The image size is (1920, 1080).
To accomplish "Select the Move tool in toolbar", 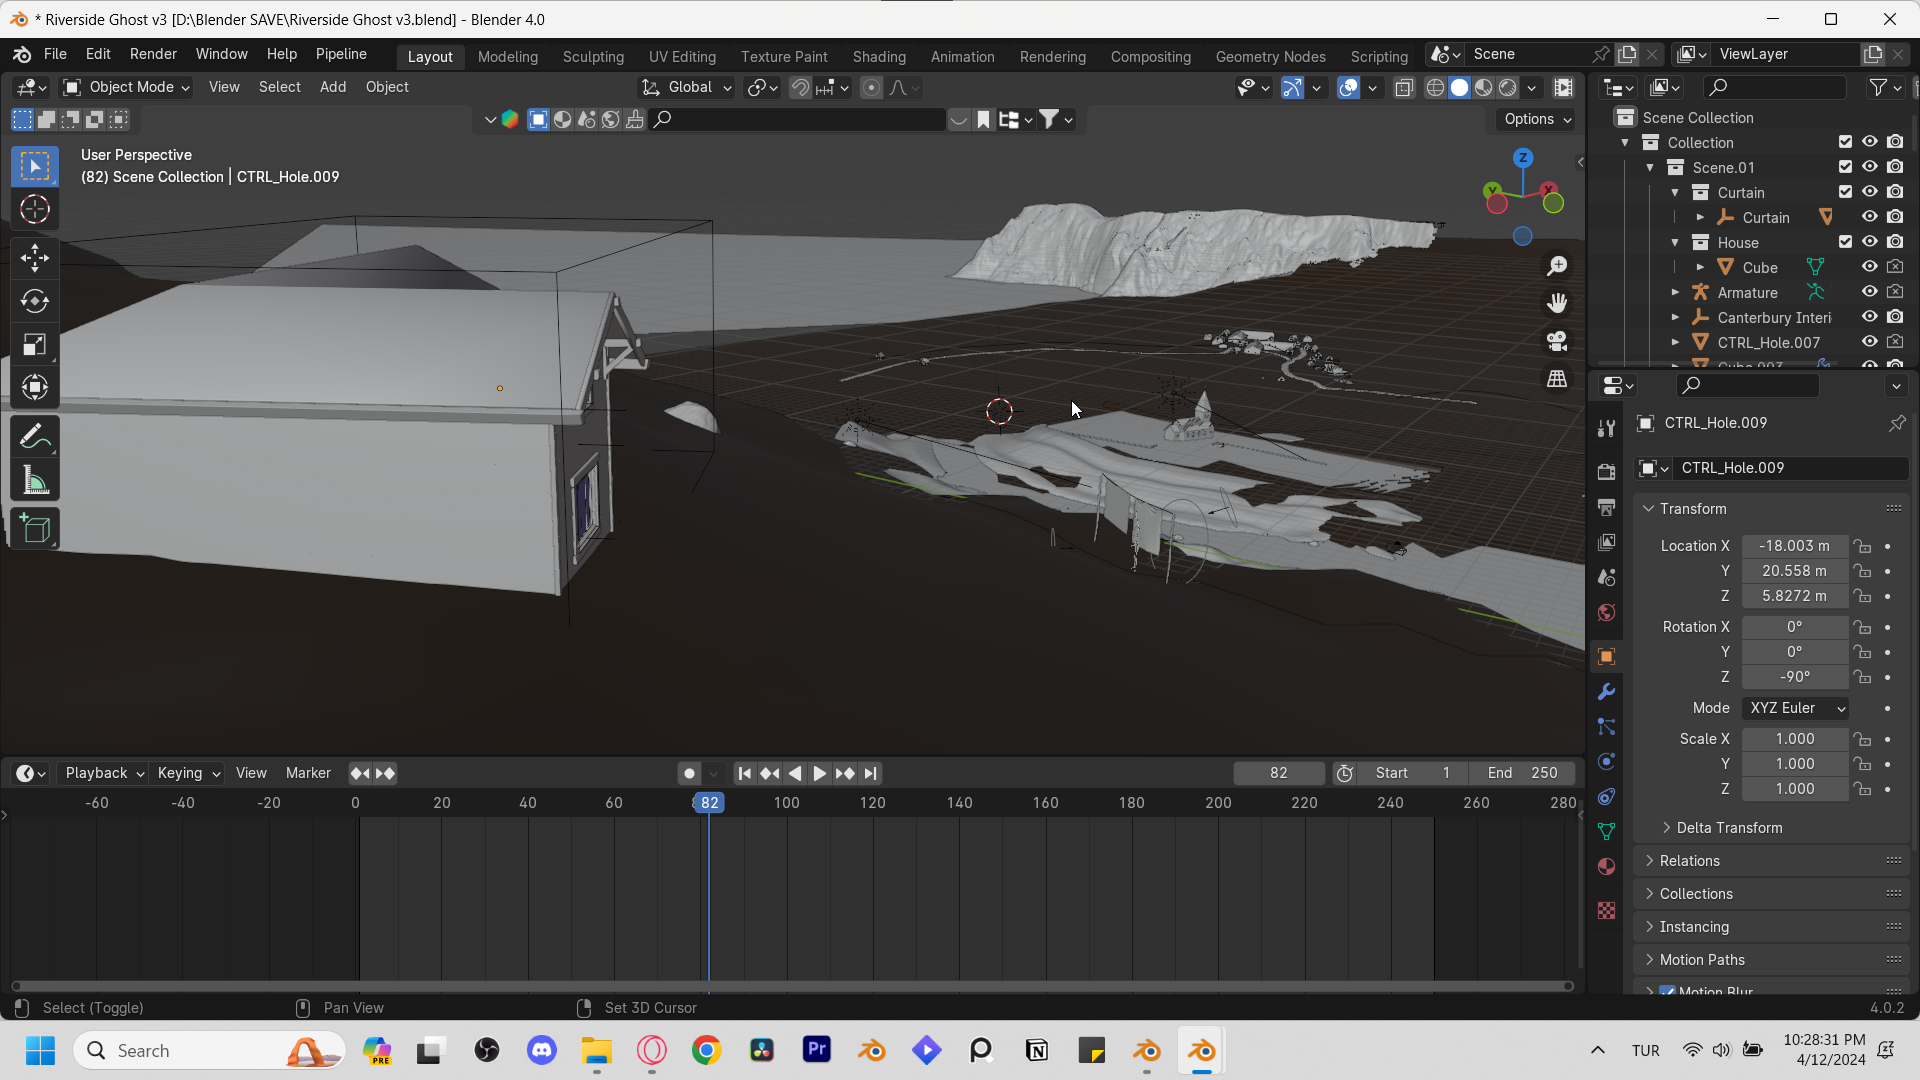I will pyautogui.click(x=35, y=258).
